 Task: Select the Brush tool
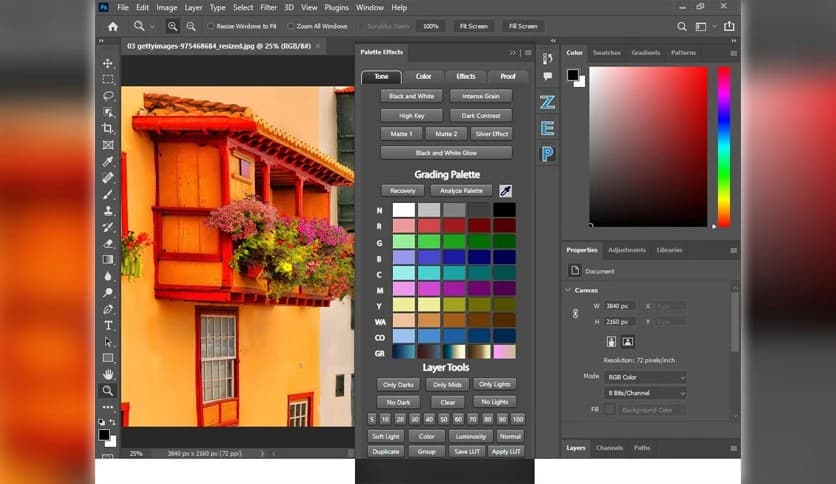tap(108, 195)
